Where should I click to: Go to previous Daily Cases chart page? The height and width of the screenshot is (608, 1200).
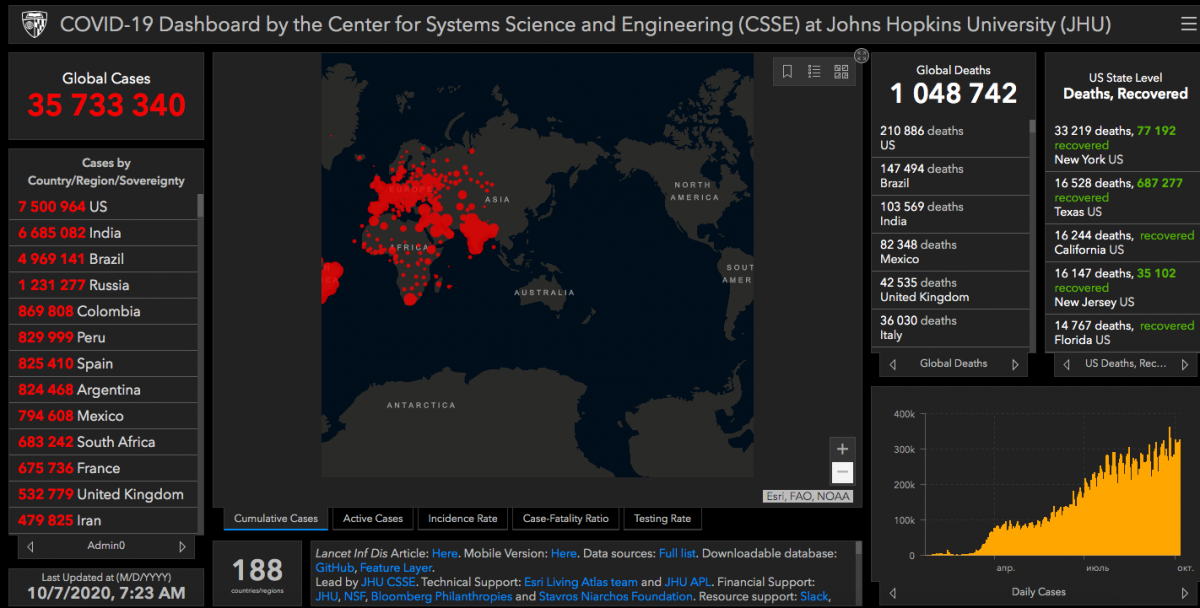[x=892, y=592]
